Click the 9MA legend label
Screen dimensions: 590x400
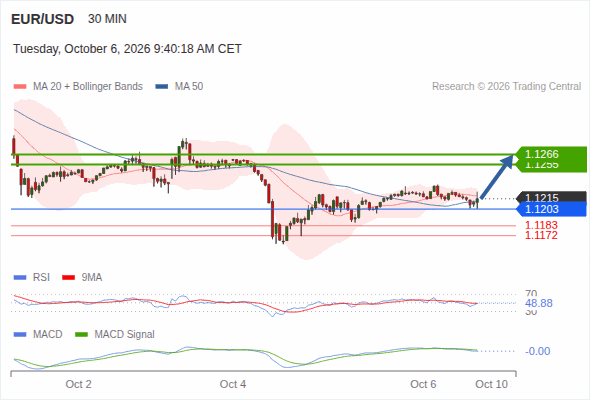(92, 277)
